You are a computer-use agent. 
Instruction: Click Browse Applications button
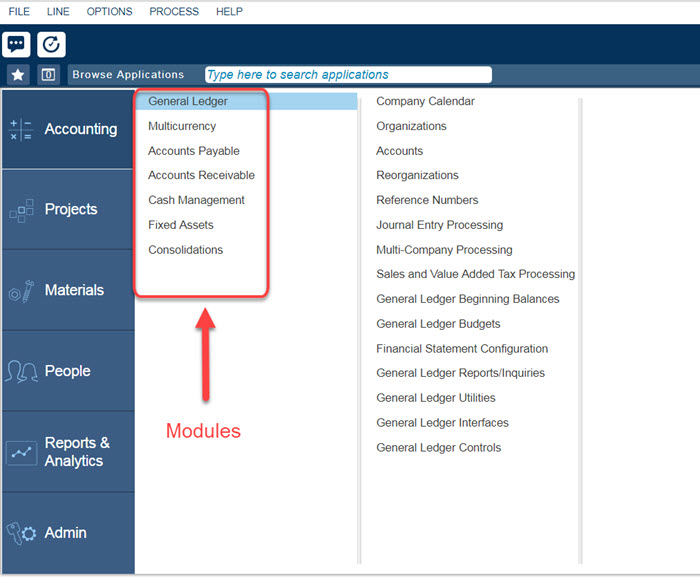pos(128,75)
